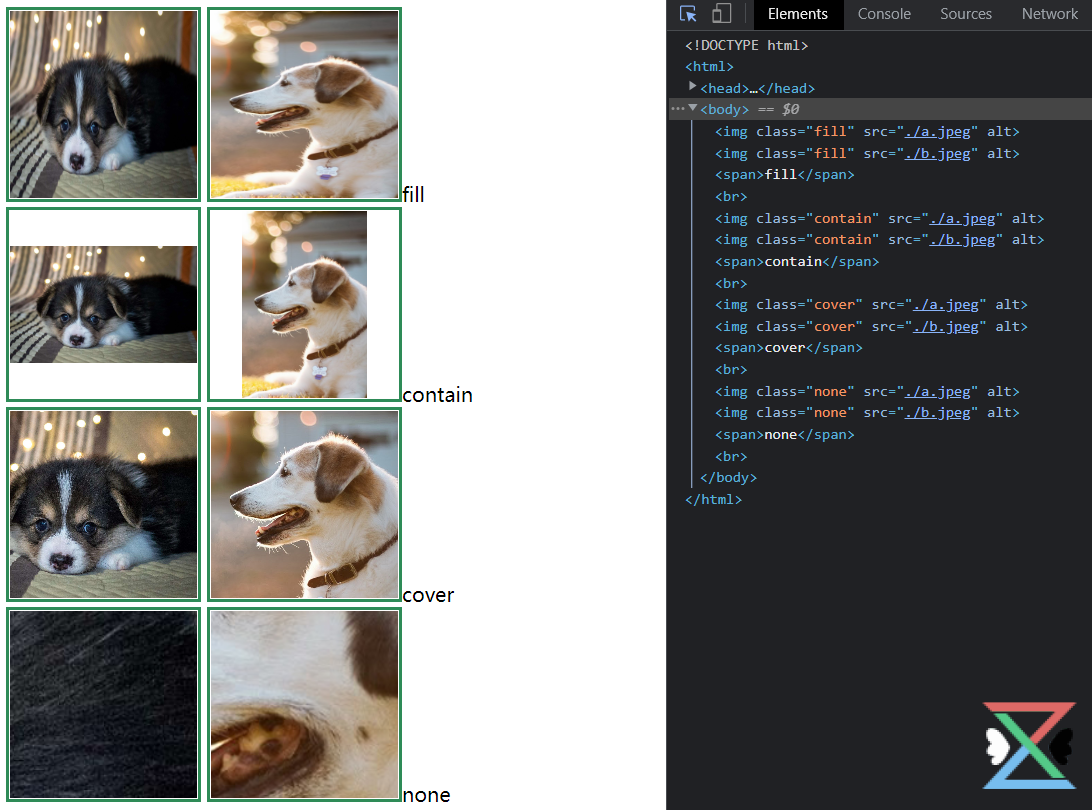
Task: Open ./b.jpeg link in the cover img row
Action: coord(945,327)
